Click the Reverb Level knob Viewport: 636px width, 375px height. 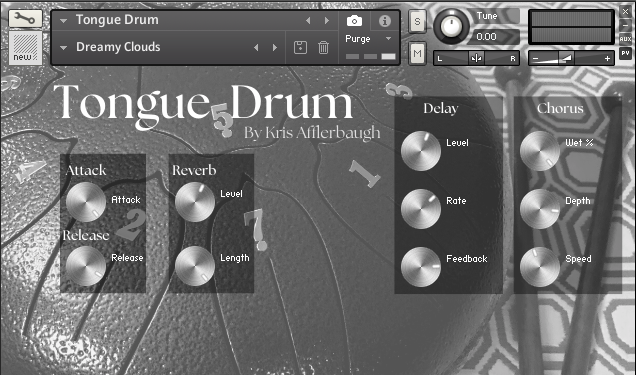coord(195,202)
